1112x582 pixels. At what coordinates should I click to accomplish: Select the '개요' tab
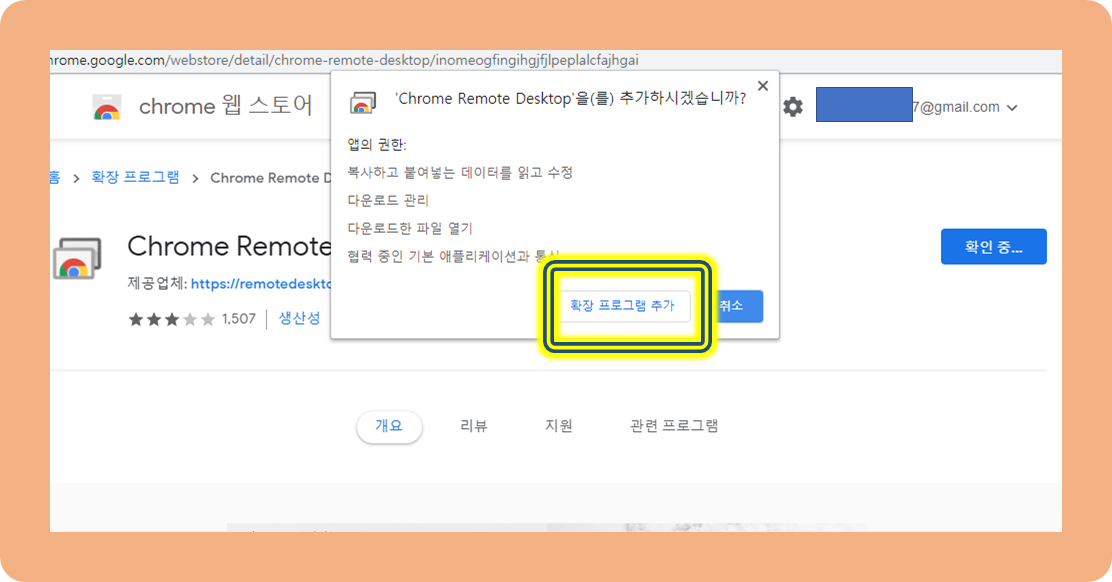coord(389,426)
